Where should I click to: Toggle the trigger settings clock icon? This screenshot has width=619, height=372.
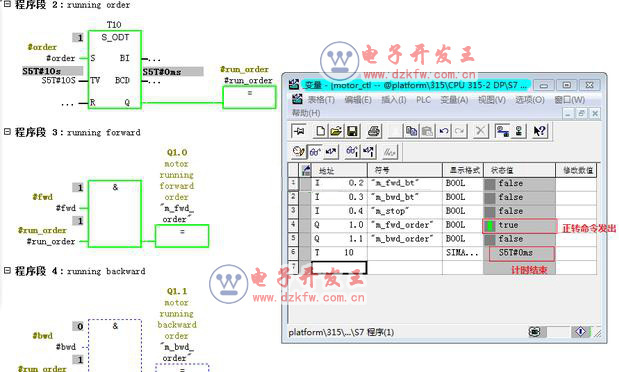pyautogui.click(x=298, y=152)
